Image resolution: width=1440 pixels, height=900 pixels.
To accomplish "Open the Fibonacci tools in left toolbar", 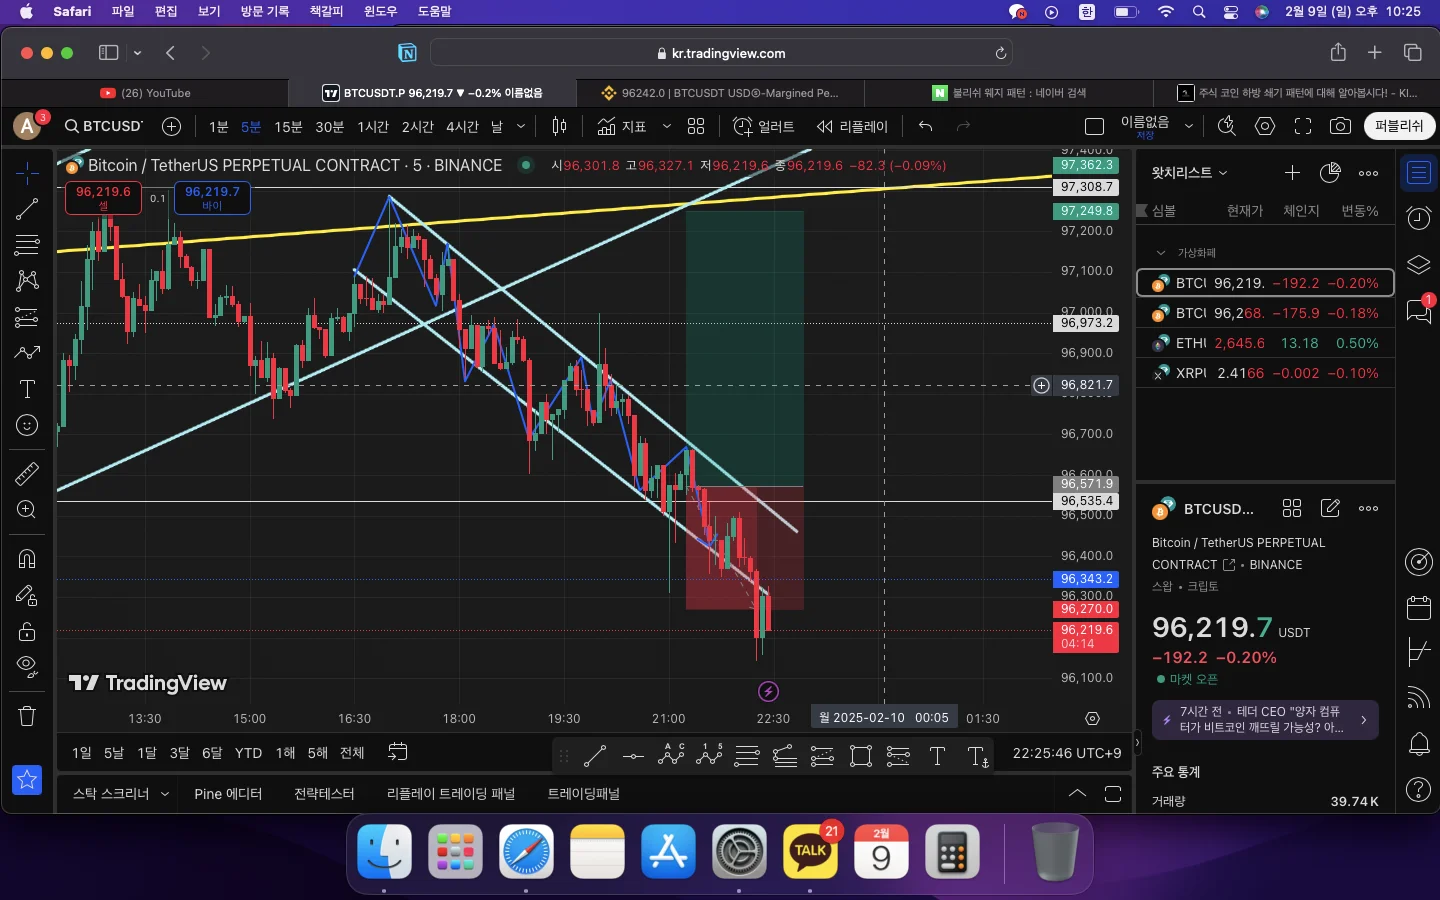I will tap(27, 245).
